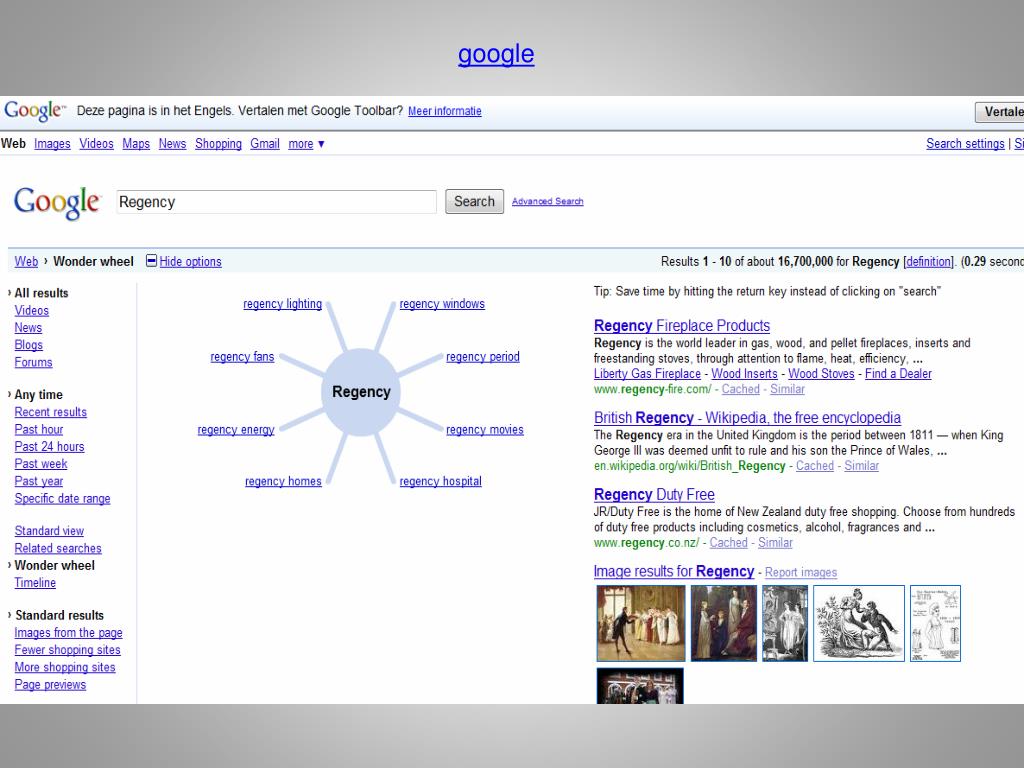This screenshot has height=768, width=1024.
Task: Click the Google logo beside the search box
Action: point(57,202)
